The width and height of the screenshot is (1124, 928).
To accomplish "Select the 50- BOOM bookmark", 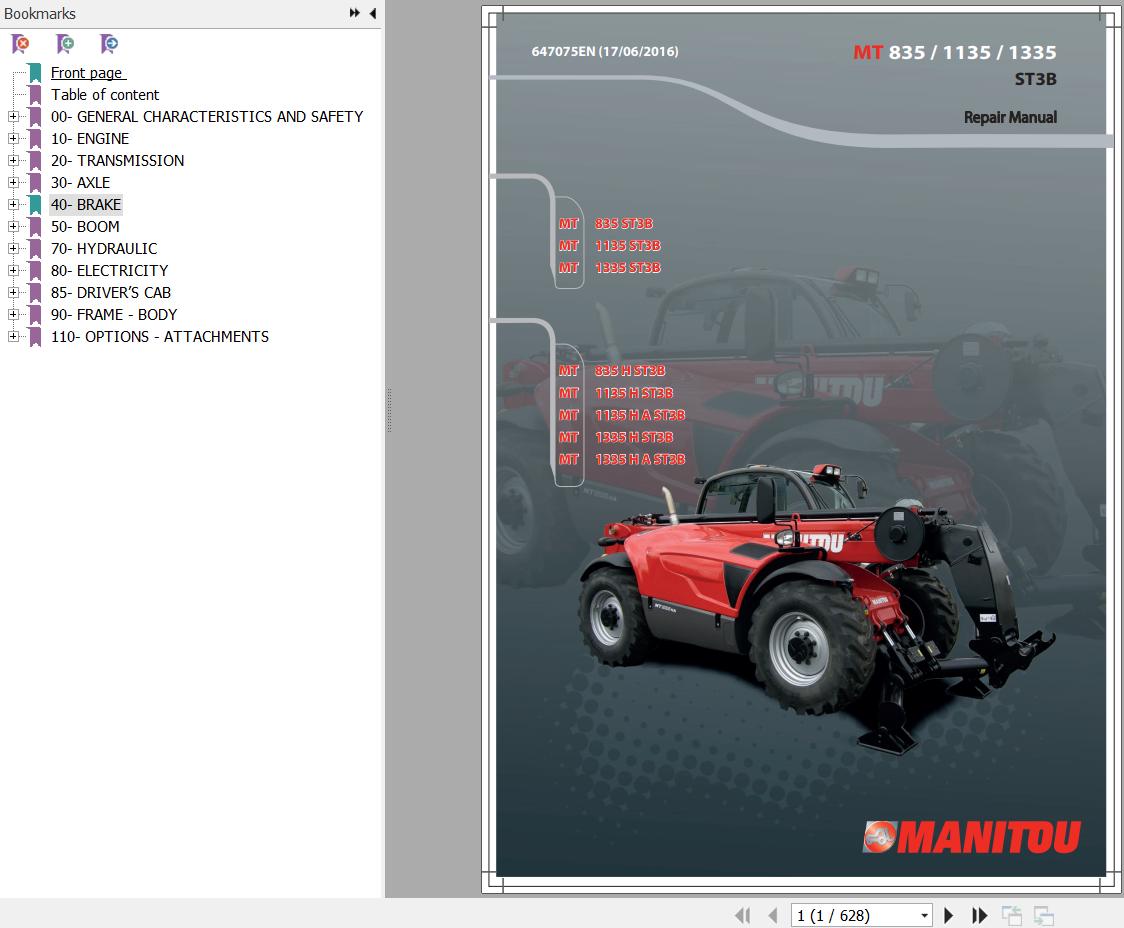I will coord(85,226).
